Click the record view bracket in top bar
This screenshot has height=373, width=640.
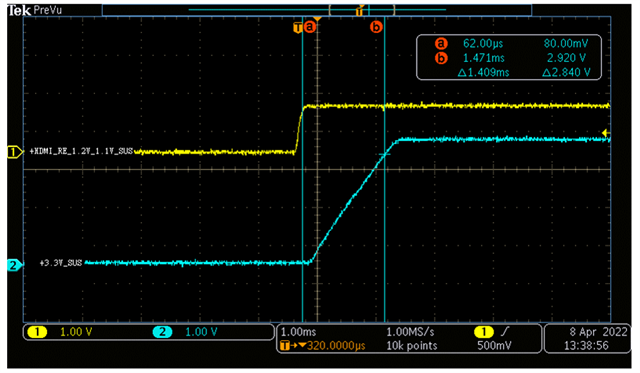click(x=362, y=10)
